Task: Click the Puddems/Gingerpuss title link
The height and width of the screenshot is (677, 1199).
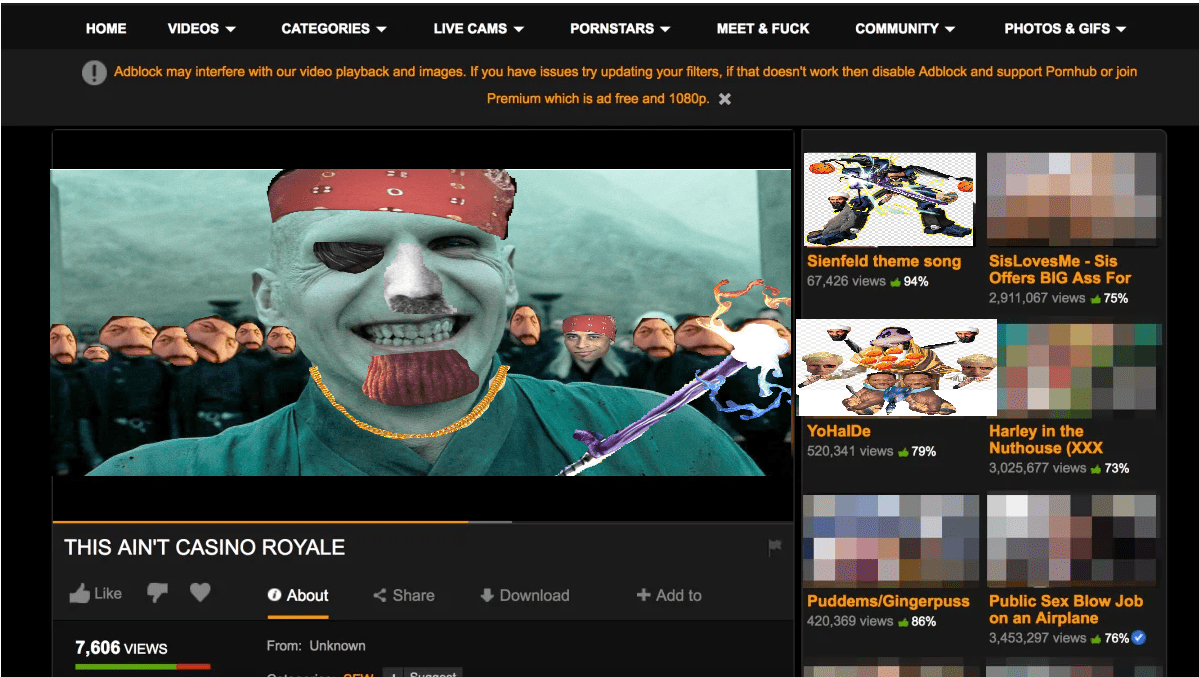Action: pos(888,601)
